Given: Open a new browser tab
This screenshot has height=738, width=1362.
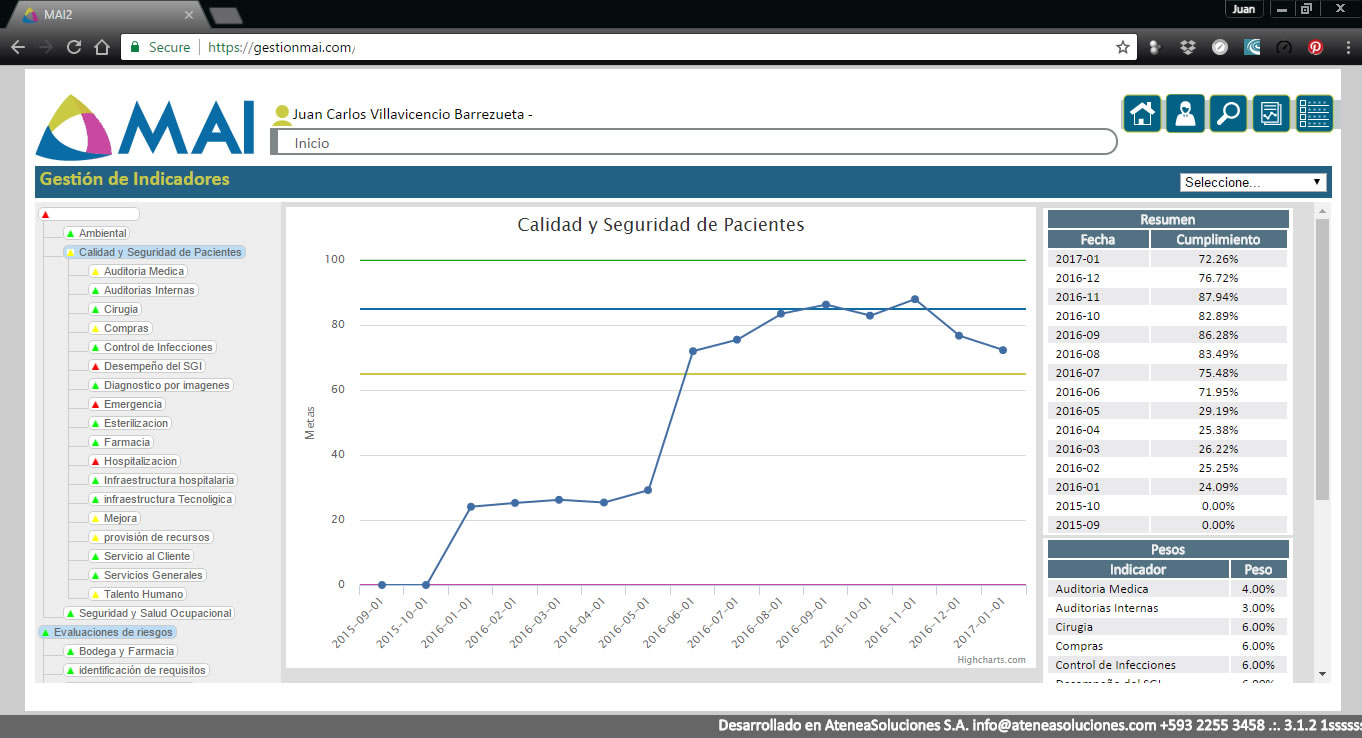Looking at the screenshot, I should [x=226, y=15].
